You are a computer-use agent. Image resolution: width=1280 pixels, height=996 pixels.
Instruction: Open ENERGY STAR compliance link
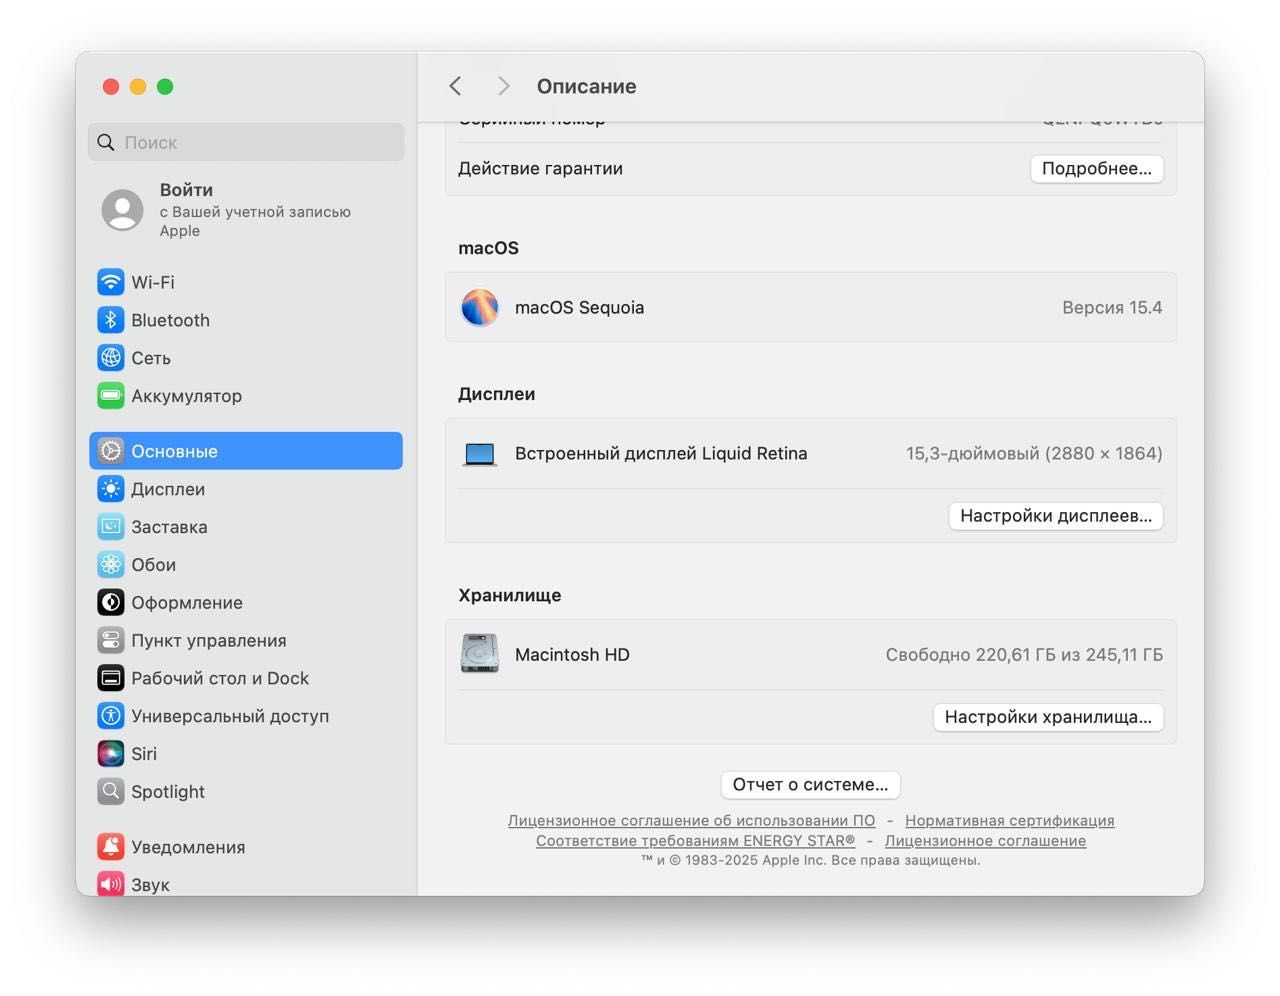[x=695, y=840]
